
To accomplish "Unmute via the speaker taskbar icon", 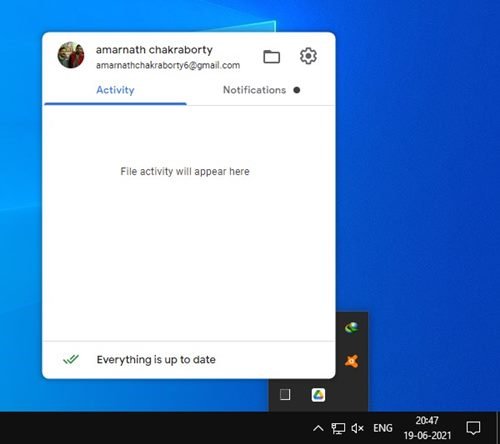I will [357, 428].
